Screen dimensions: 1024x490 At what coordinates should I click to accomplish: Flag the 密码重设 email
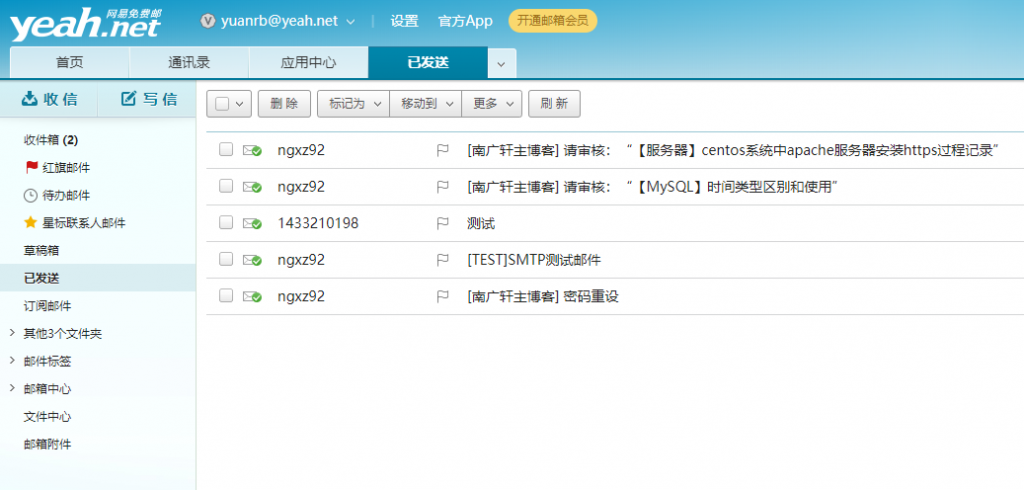443,297
